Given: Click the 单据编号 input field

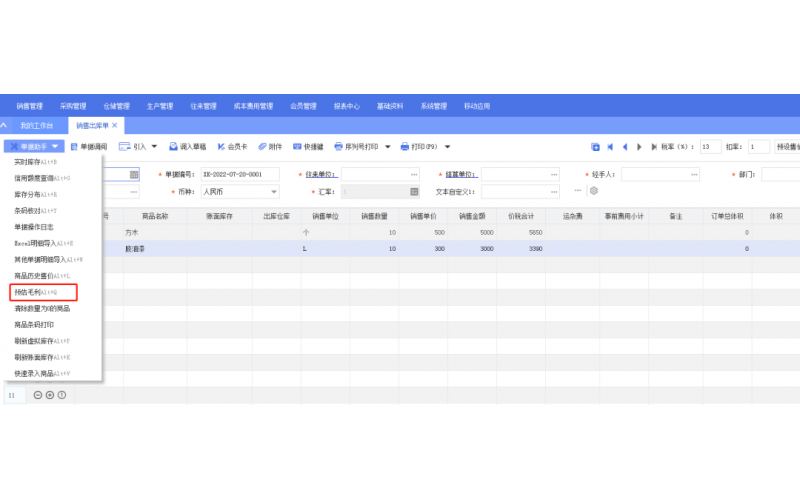Looking at the screenshot, I should click(240, 174).
